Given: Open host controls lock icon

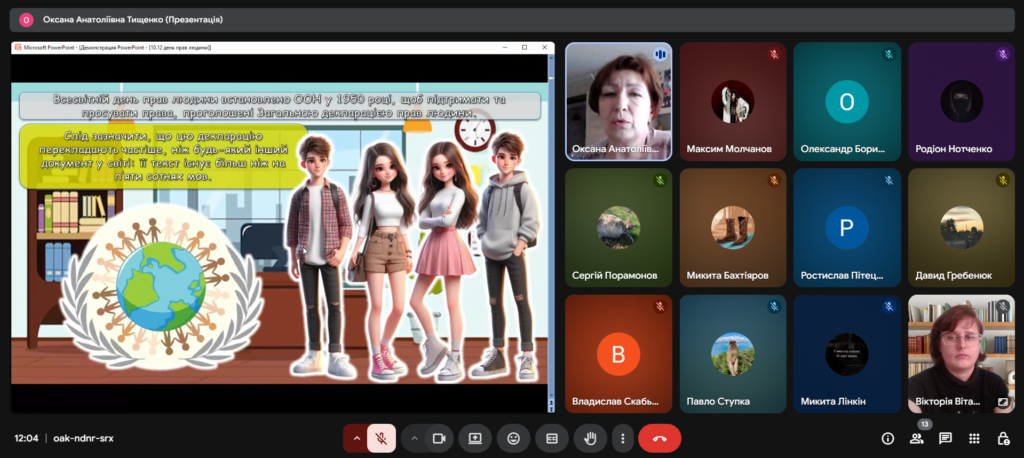Looking at the screenshot, I should [1002, 438].
